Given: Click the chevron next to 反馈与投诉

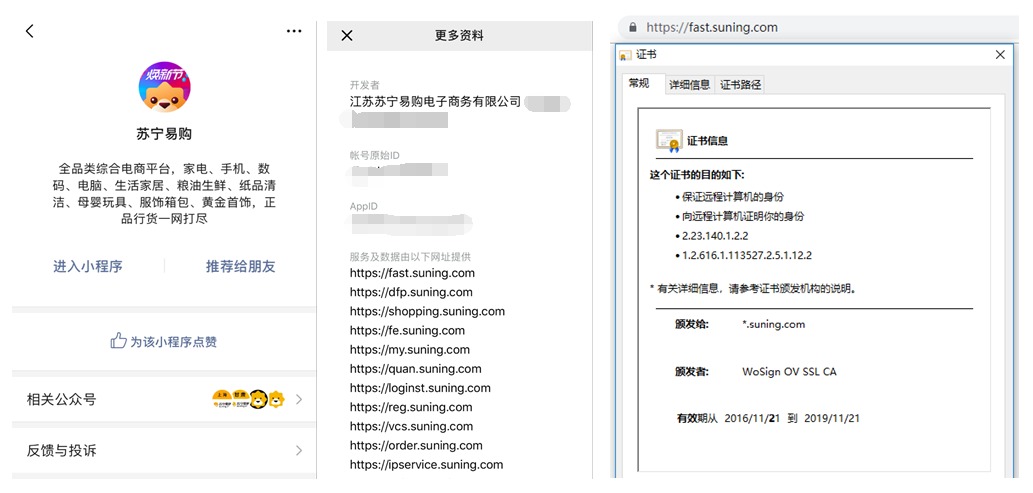Looking at the screenshot, I should pyautogui.click(x=299, y=451).
